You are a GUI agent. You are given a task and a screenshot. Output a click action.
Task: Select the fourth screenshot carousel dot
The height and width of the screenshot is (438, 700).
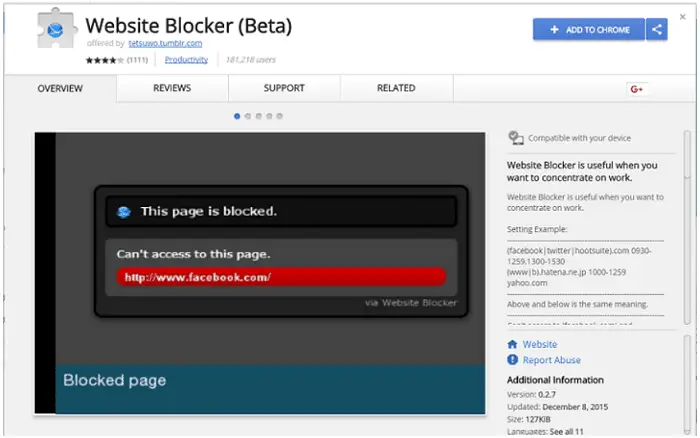(269, 116)
